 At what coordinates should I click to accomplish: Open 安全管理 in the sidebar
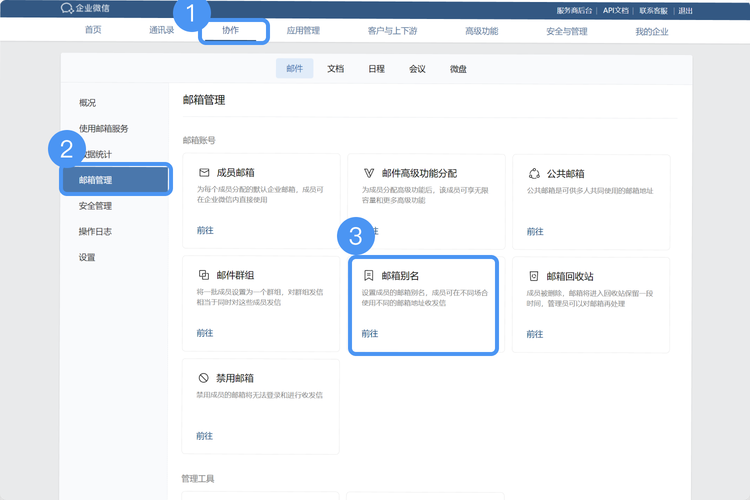click(x=96, y=206)
